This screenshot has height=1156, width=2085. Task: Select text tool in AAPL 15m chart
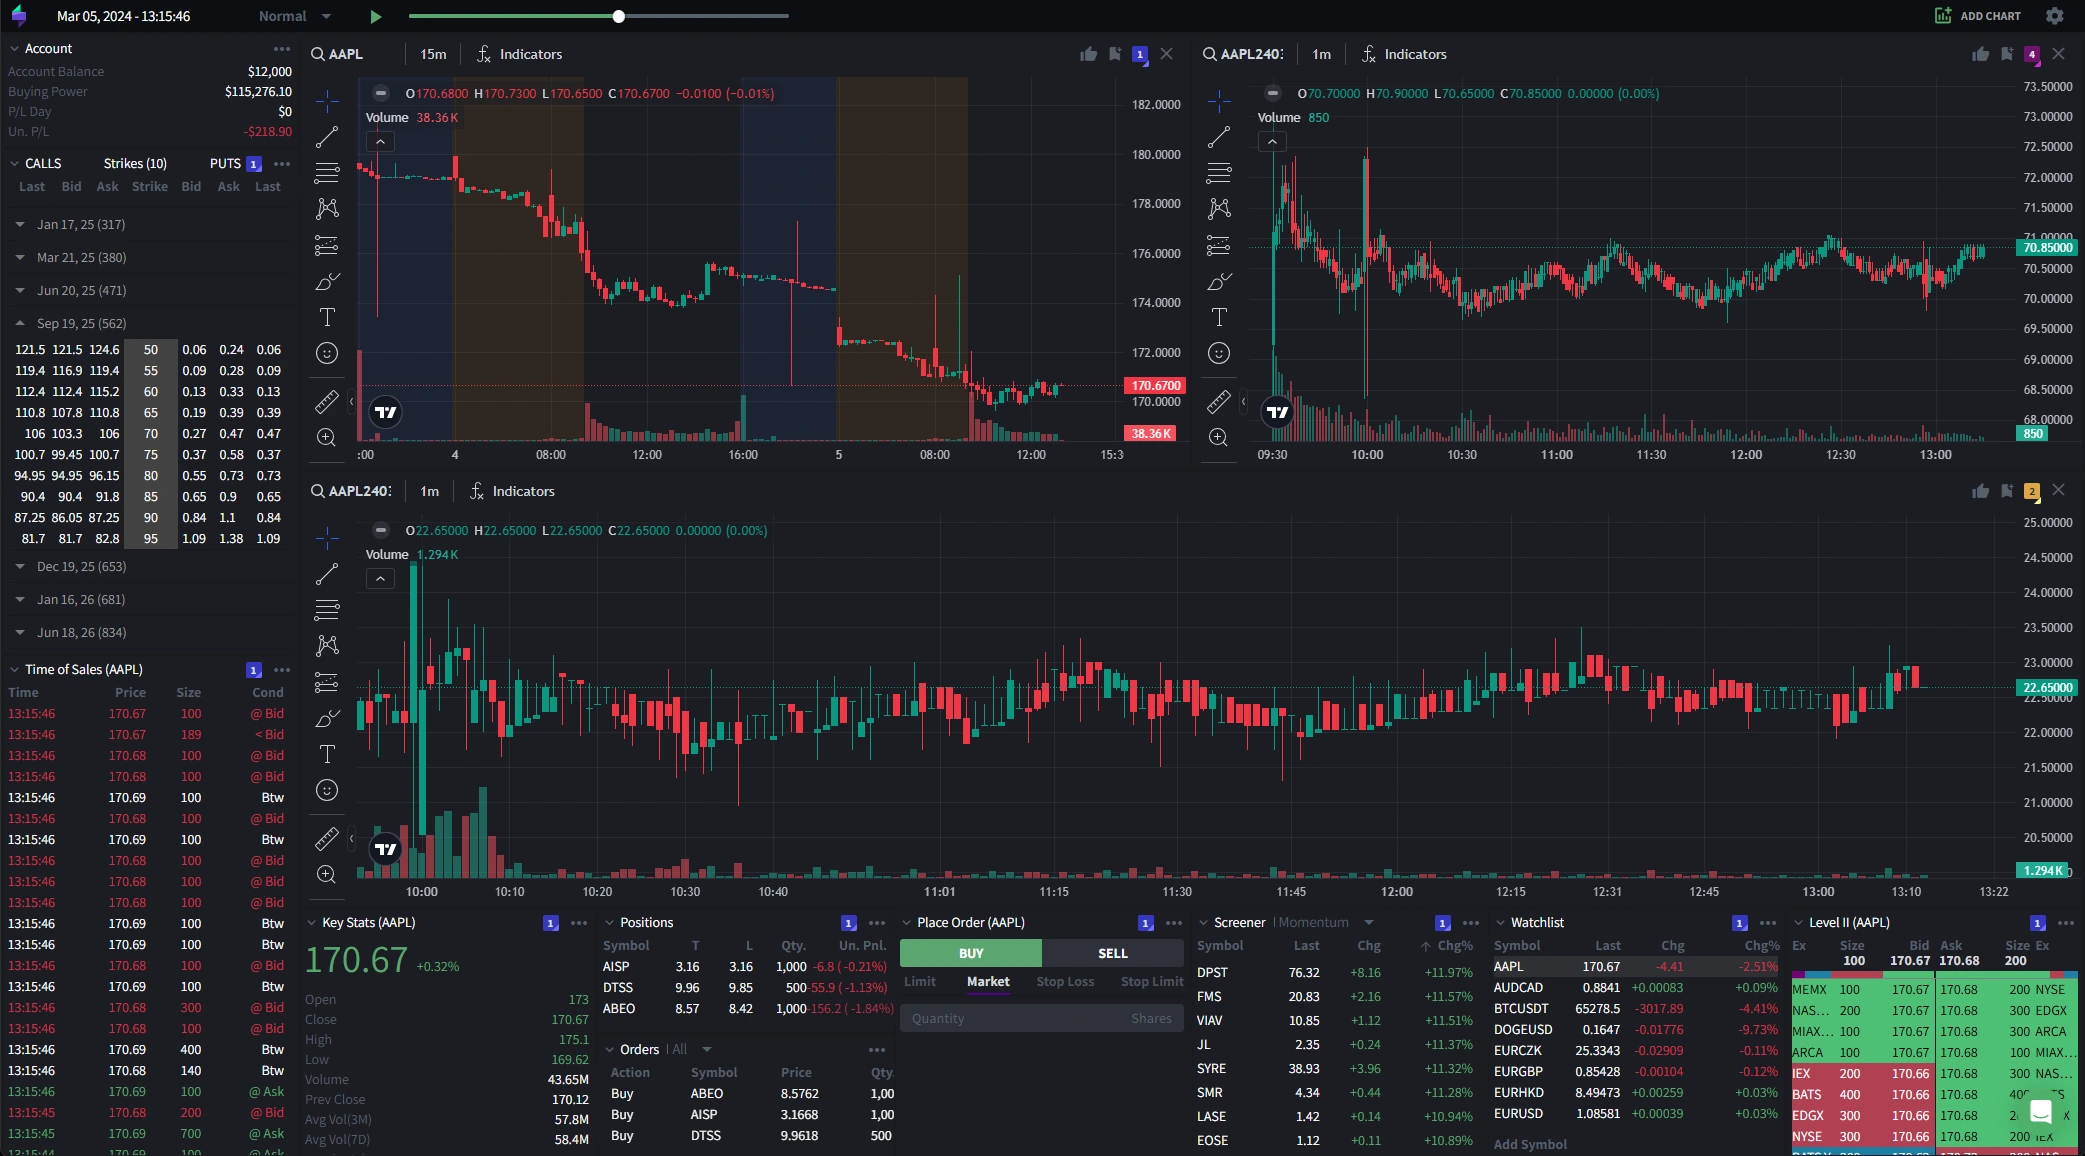pos(327,317)
